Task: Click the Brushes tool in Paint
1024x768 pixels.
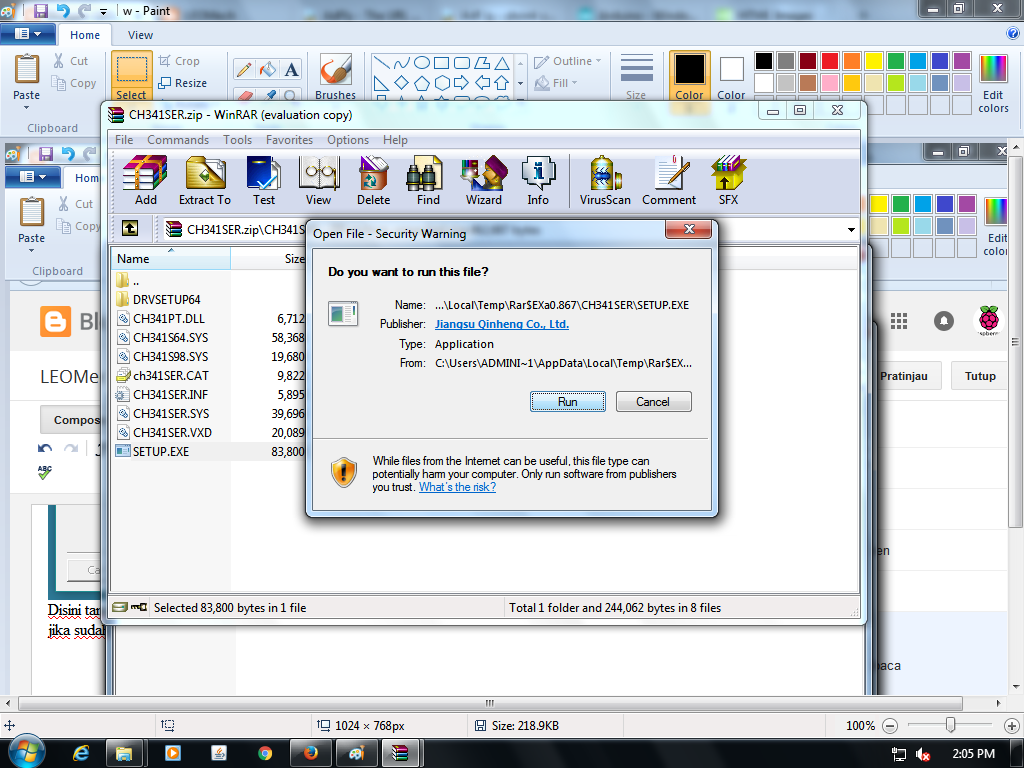Action: pyautogui.click(x=336, y=76)
